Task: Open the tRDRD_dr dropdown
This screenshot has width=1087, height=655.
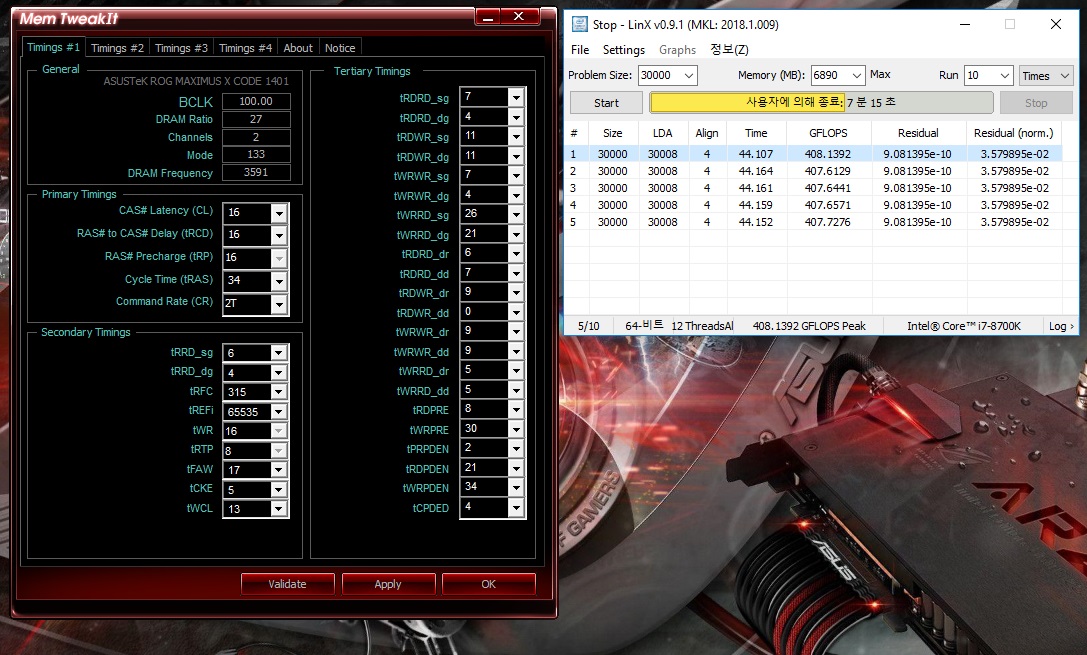Action: click(516, 254)
